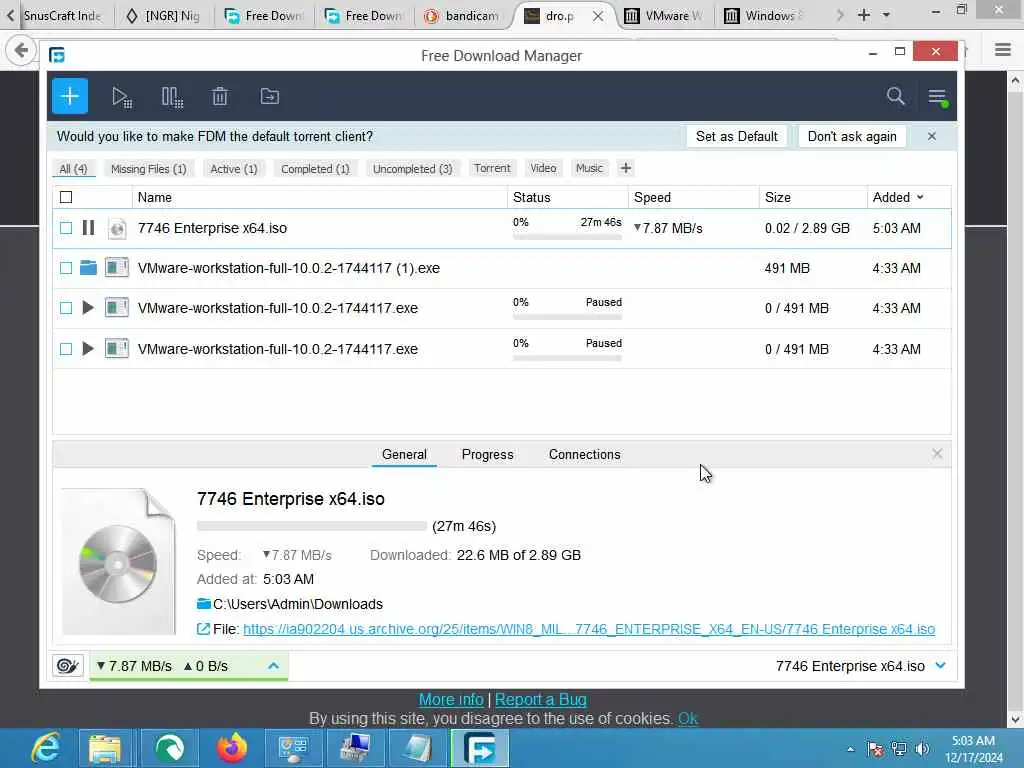The height and width of the screenshot is (768, 1024).
Task: Select the Music filter
Action: [x=589, y=168]
